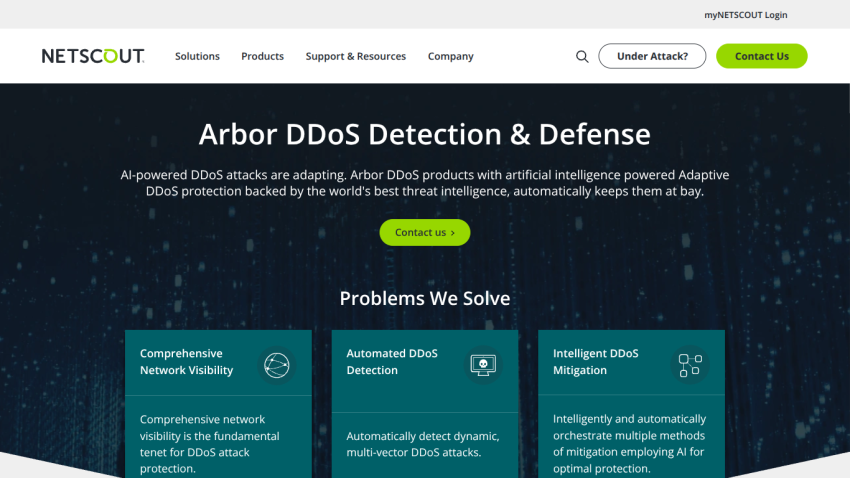Click the NETSCOUT logo

93,56
